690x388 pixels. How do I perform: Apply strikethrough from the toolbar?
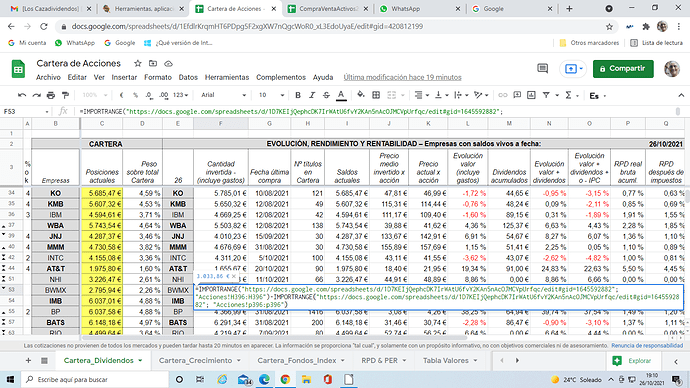point(326,95)
